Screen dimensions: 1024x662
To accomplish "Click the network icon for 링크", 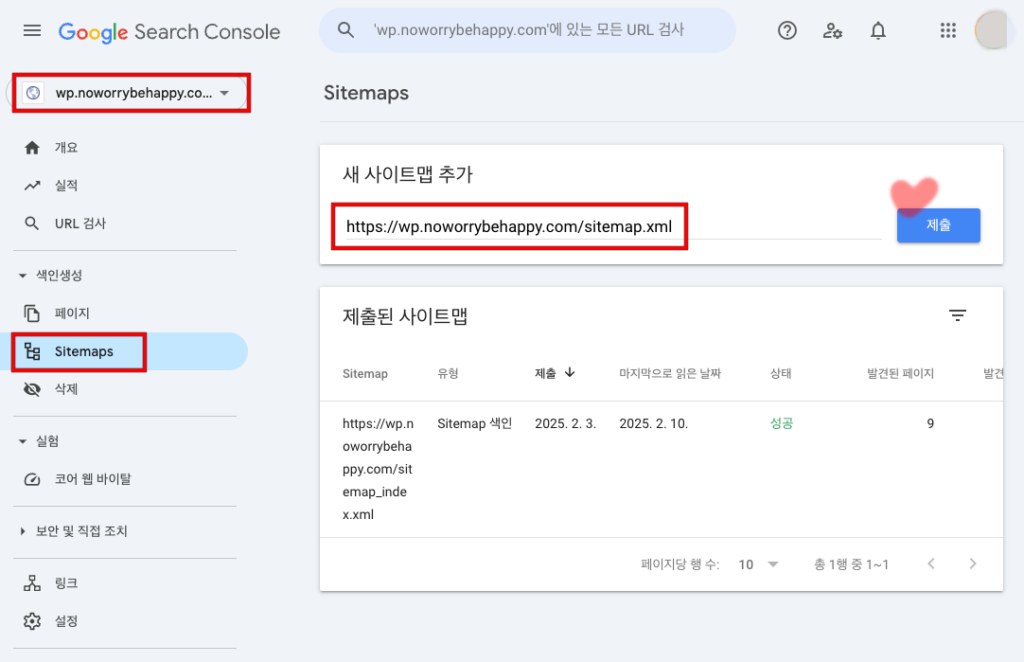I will point(32,583).
